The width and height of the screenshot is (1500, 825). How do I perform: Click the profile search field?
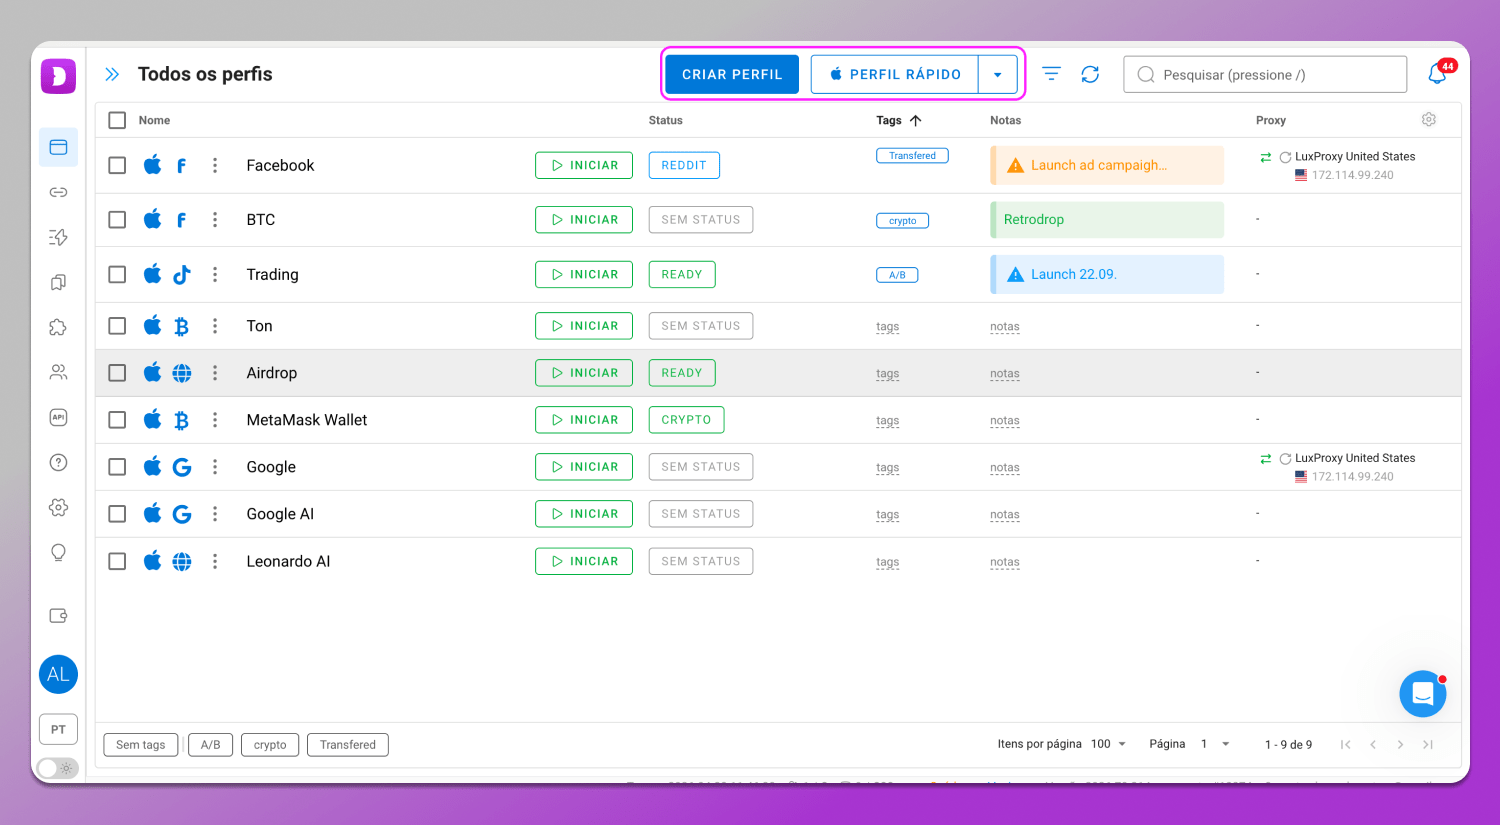(x=1265, y=75)
